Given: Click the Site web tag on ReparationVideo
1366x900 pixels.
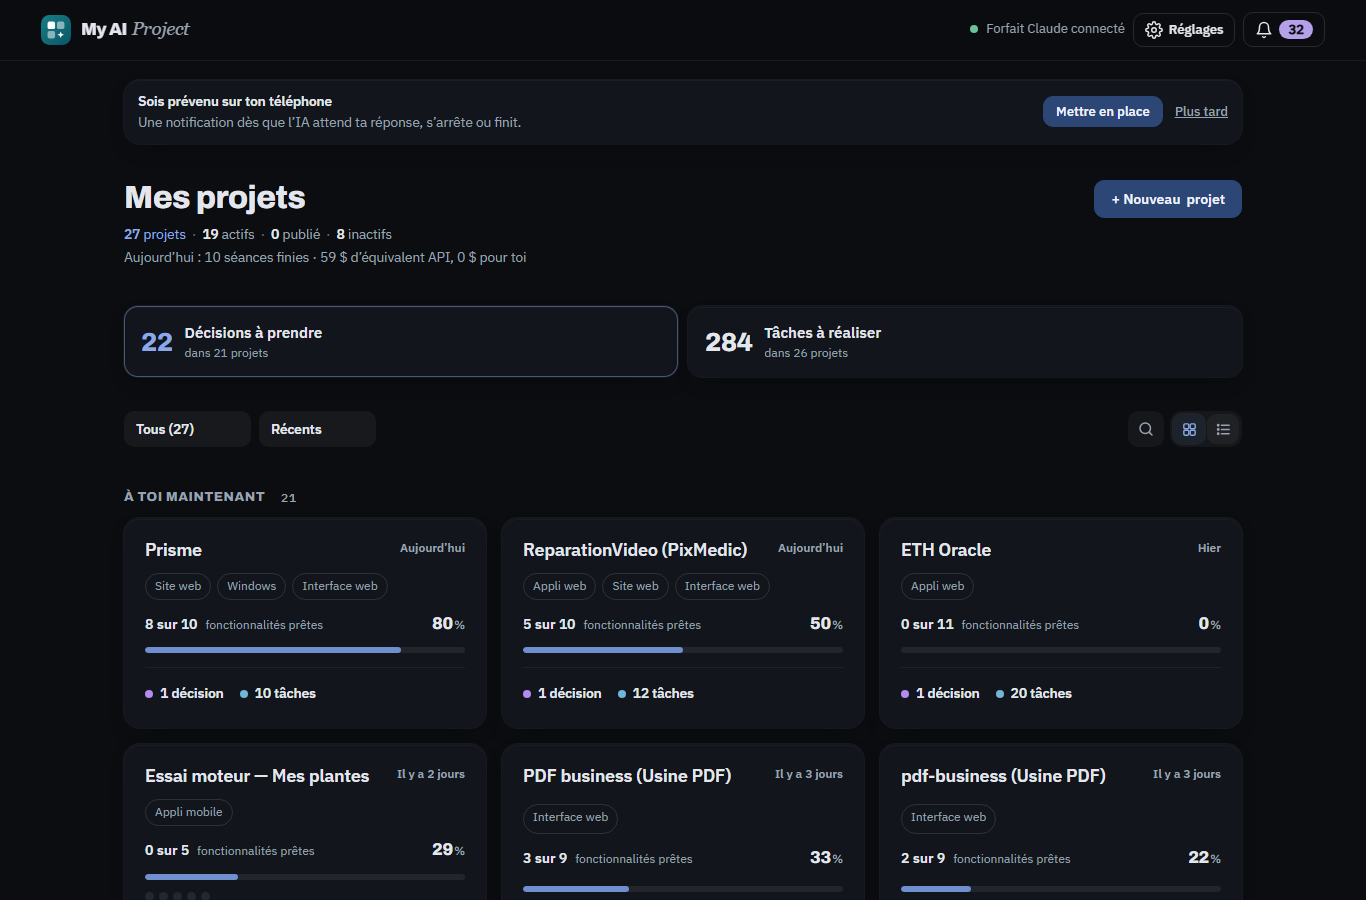Looking at the screenshot, I should pos(636,586).
